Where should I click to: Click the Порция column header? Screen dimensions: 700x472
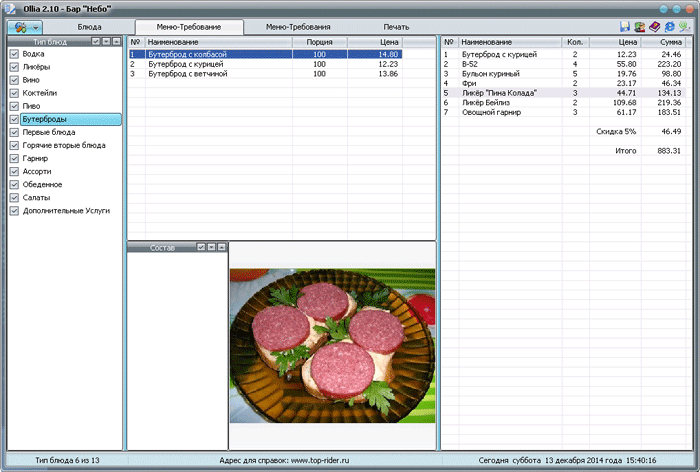click(320, 42)
